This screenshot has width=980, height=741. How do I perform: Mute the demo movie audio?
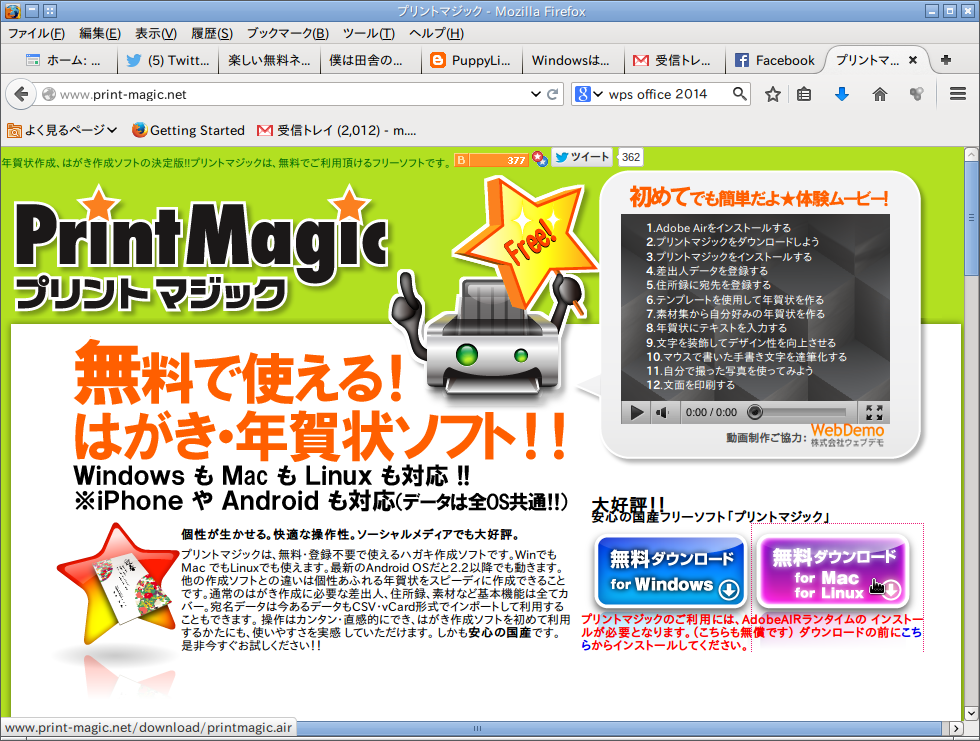(662, 412)
